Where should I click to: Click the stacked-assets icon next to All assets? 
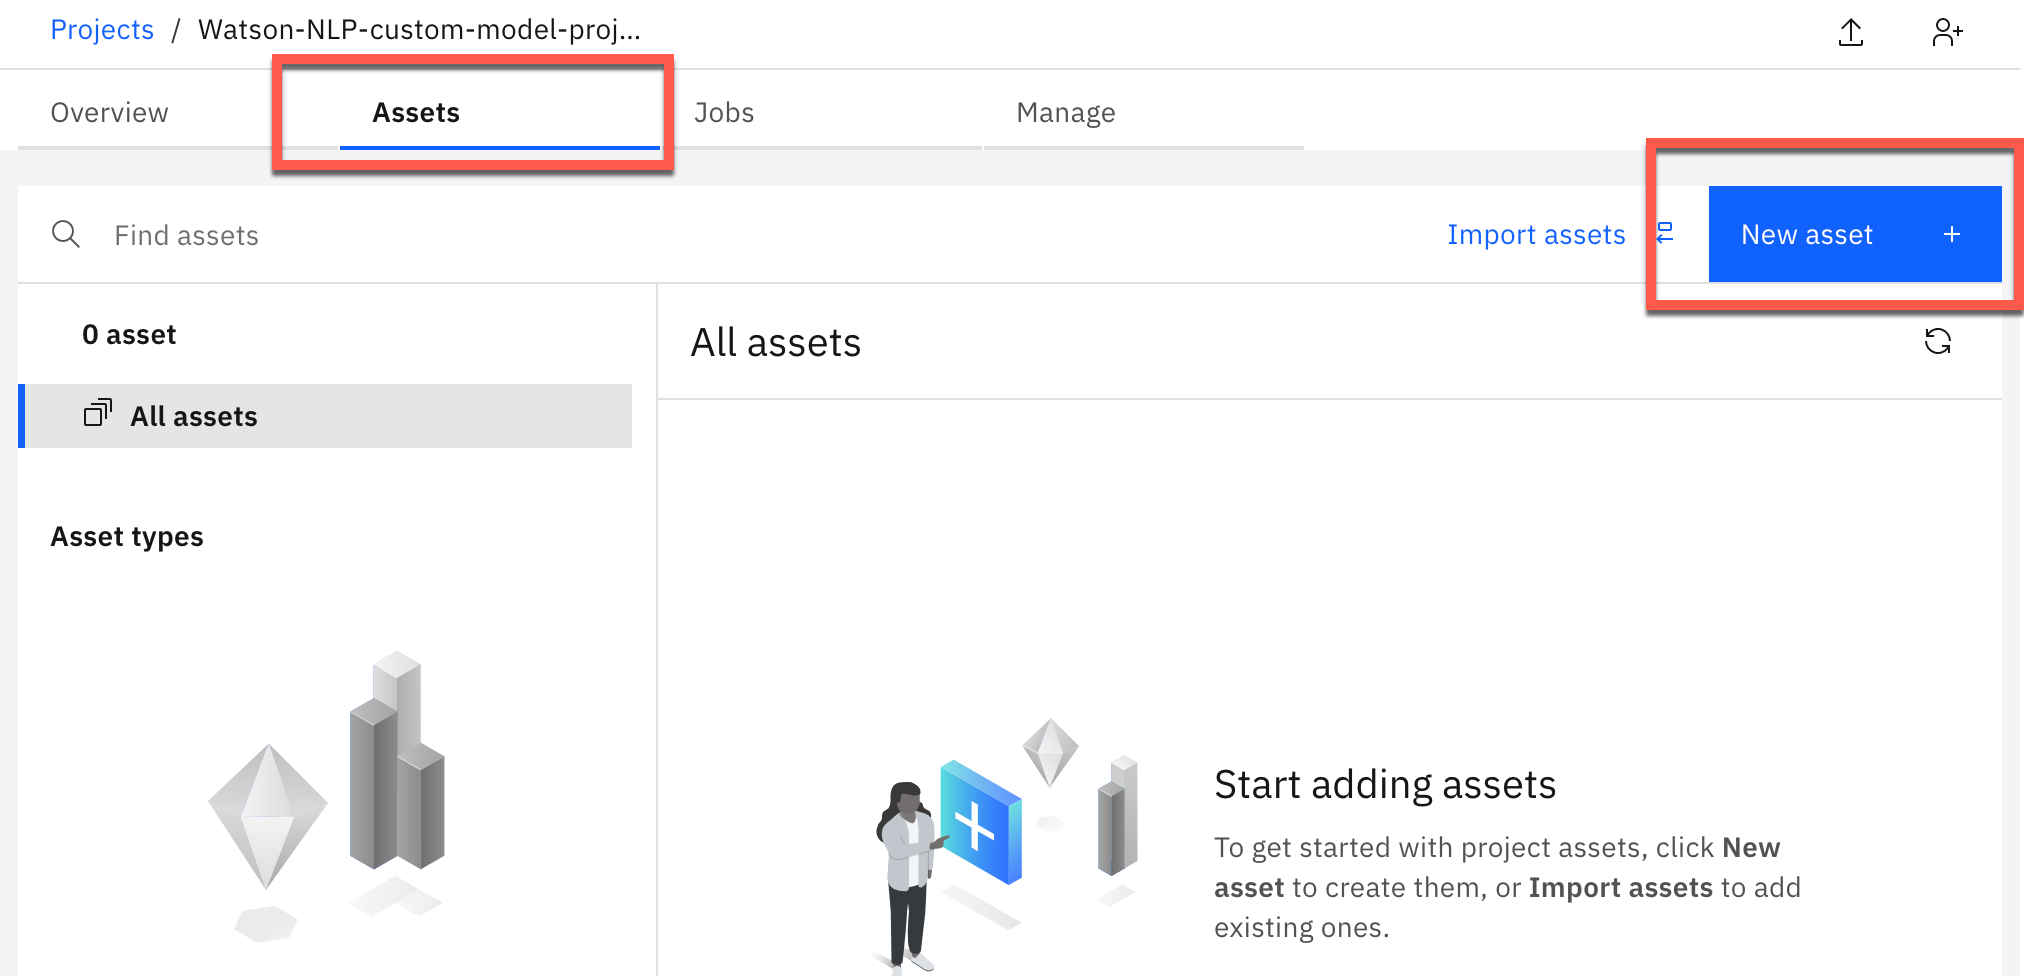click(x=98, y=414)
